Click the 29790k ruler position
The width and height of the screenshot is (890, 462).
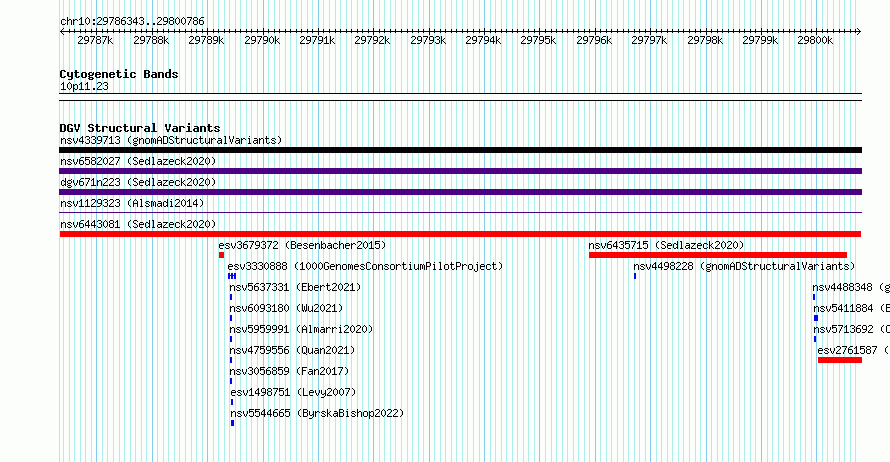[262, 40]
